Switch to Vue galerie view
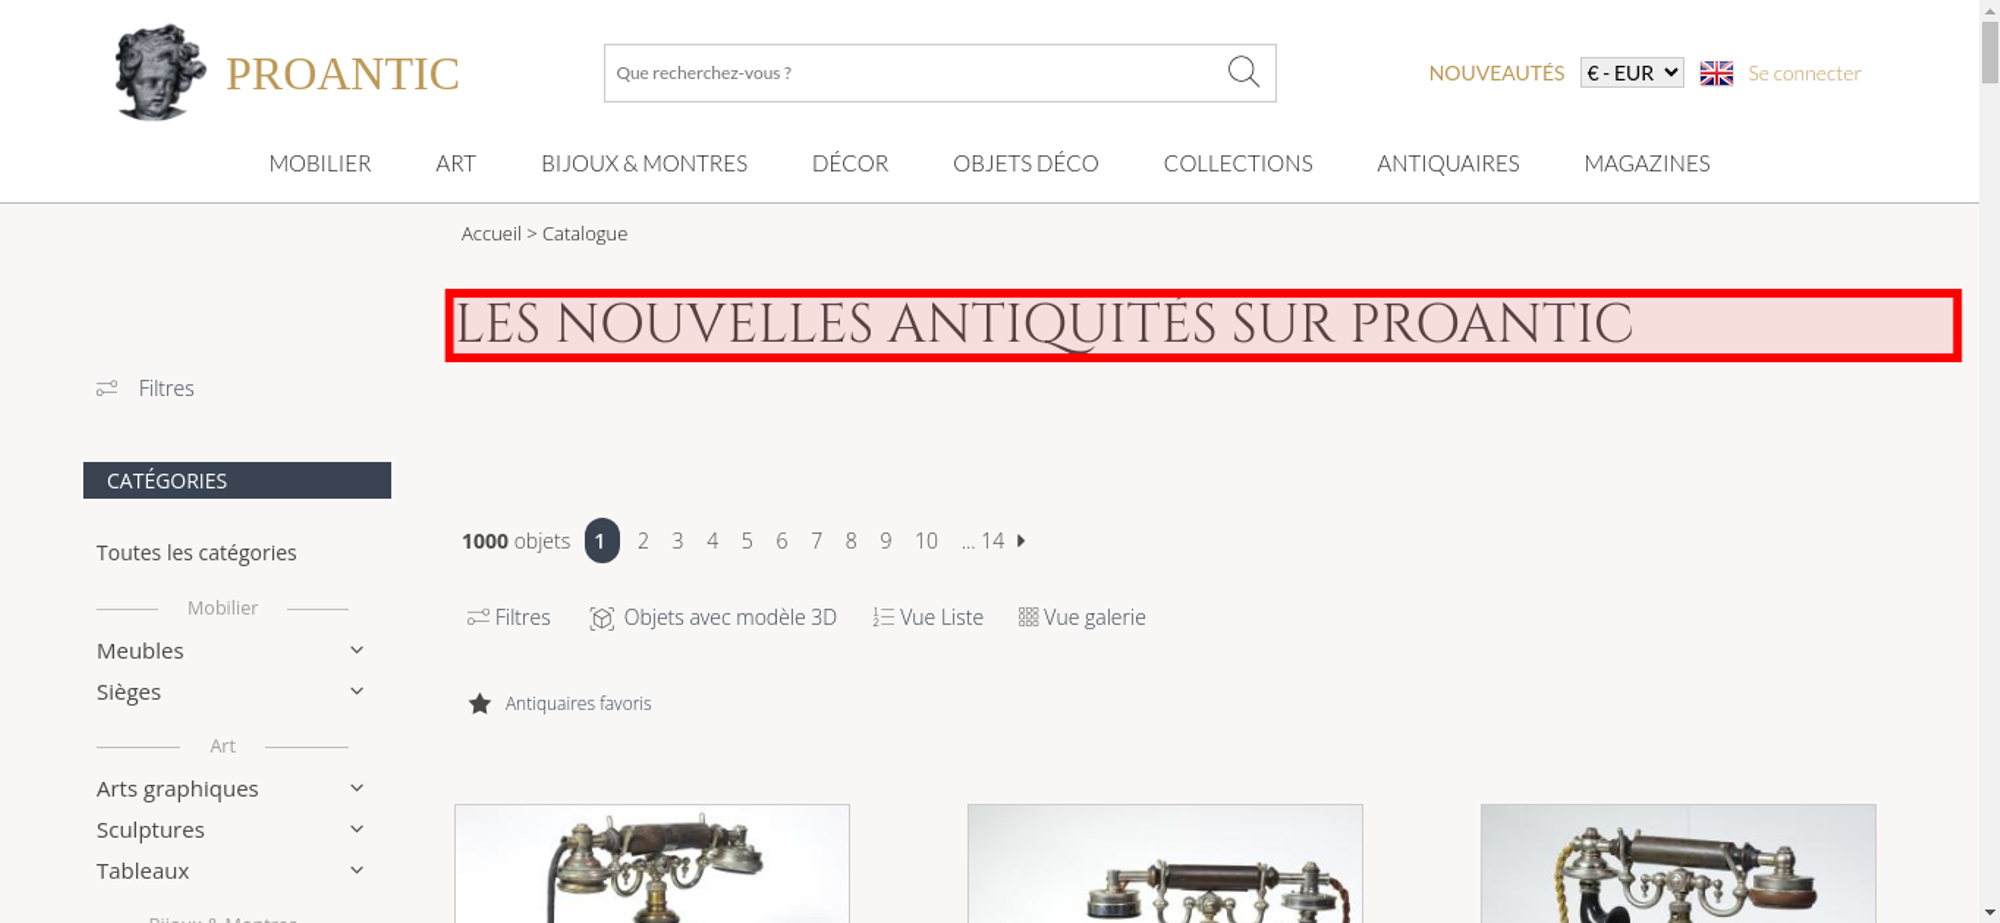The height and width of the screenshot is (923, 2000). coord(1082,618)
